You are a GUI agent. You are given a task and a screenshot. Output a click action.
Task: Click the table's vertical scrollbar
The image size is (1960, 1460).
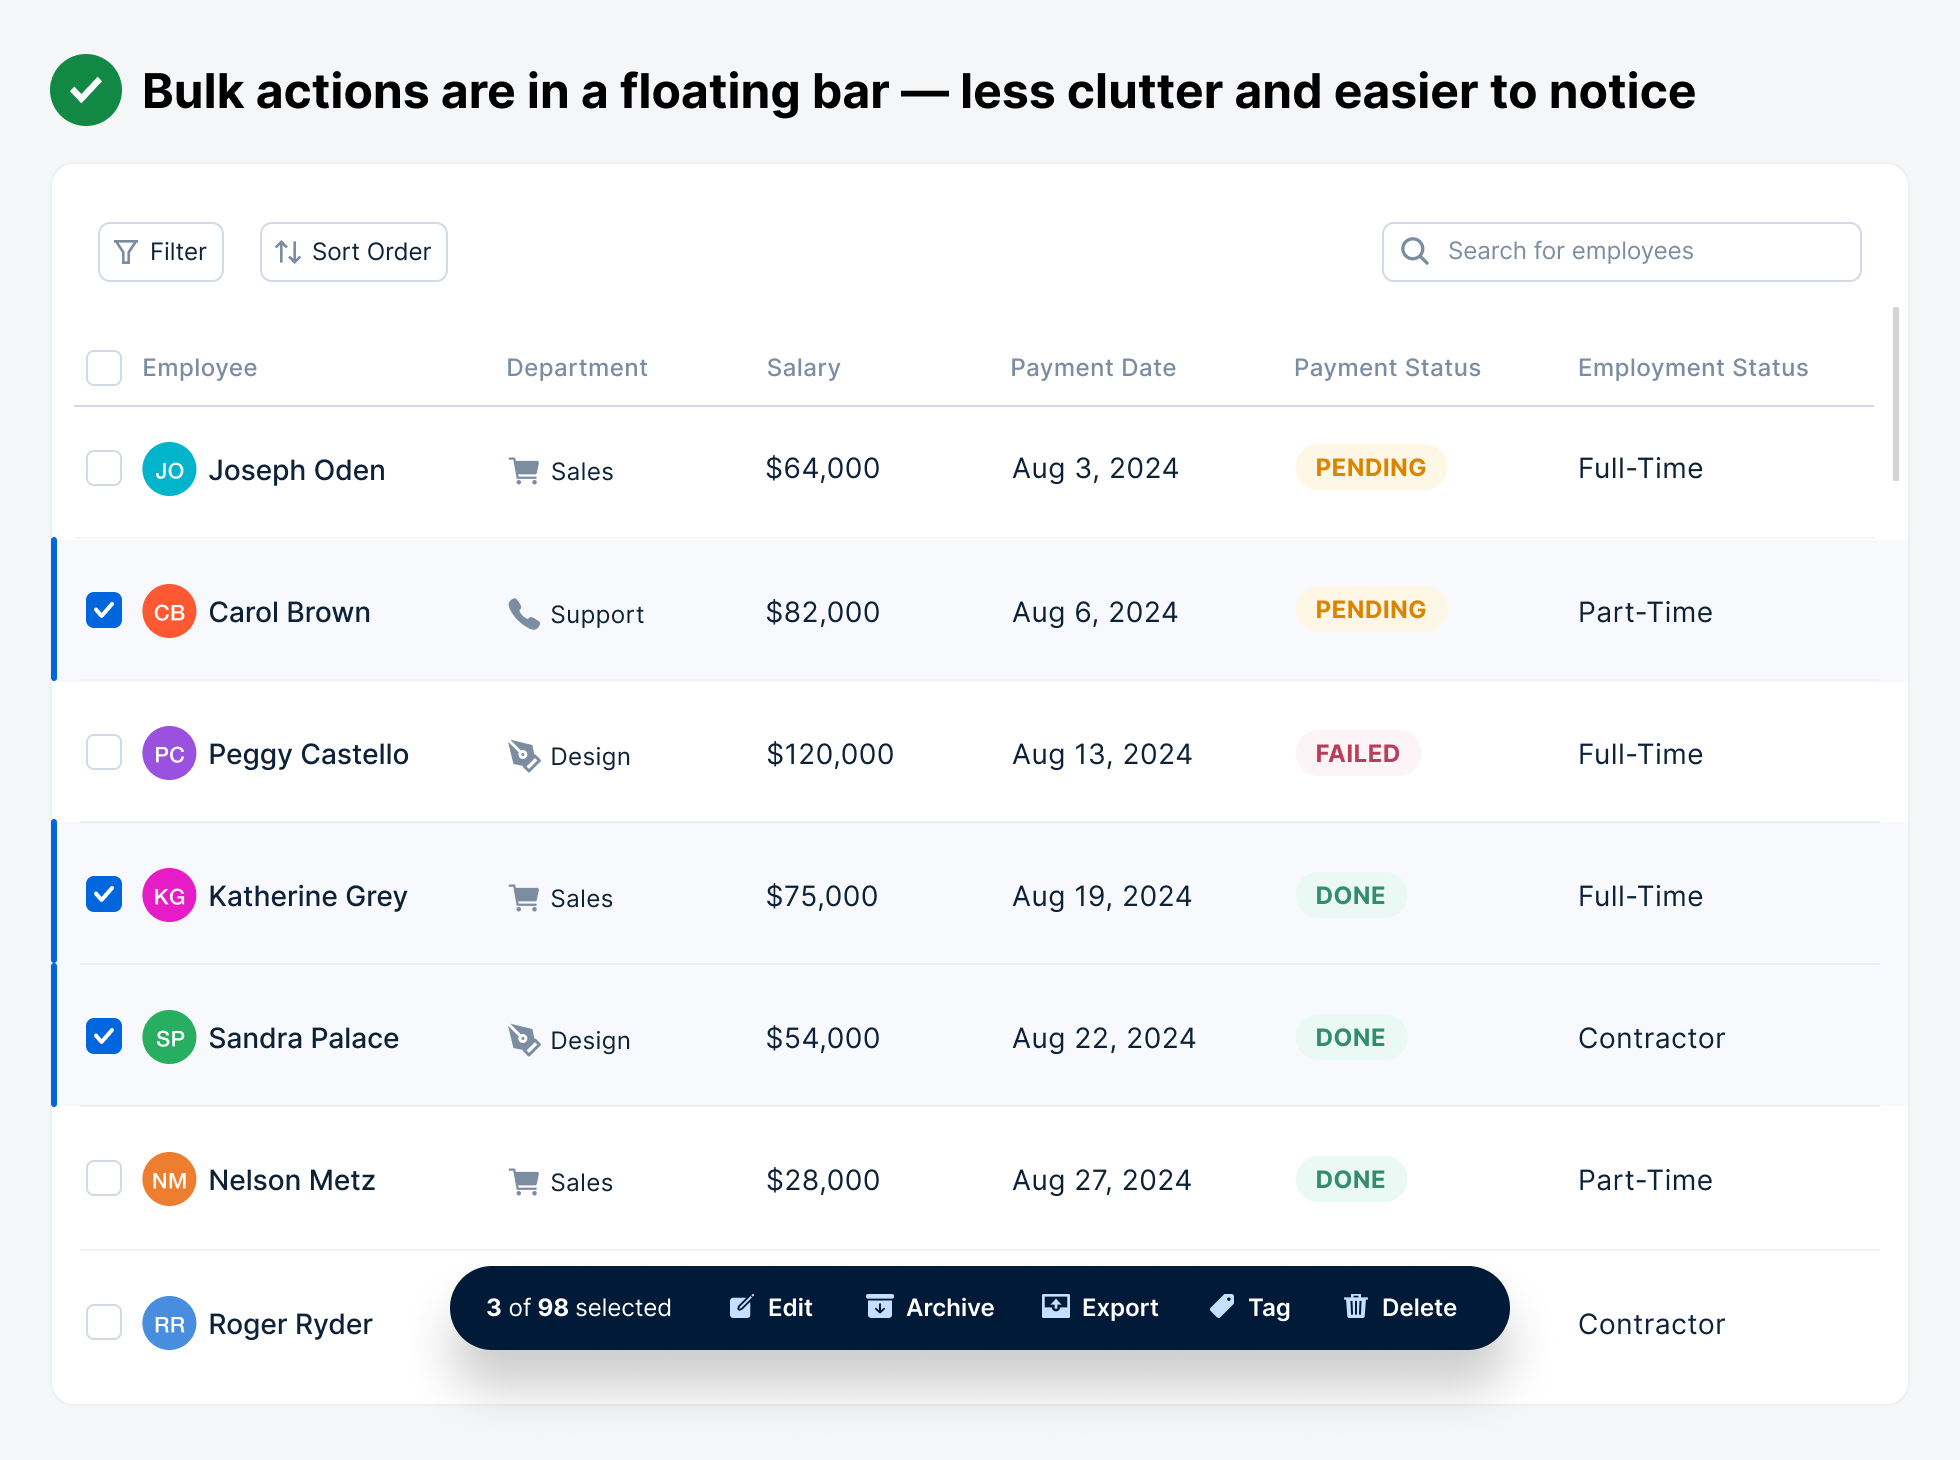click(x=1895, y=394)
